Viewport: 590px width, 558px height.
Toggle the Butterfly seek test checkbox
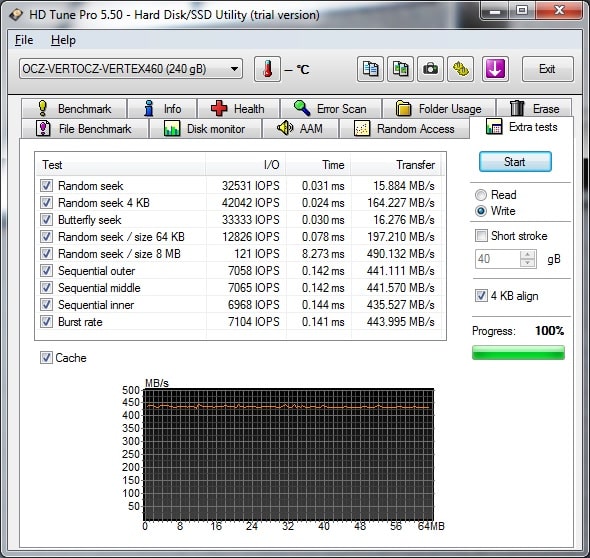tap(46, 219)
